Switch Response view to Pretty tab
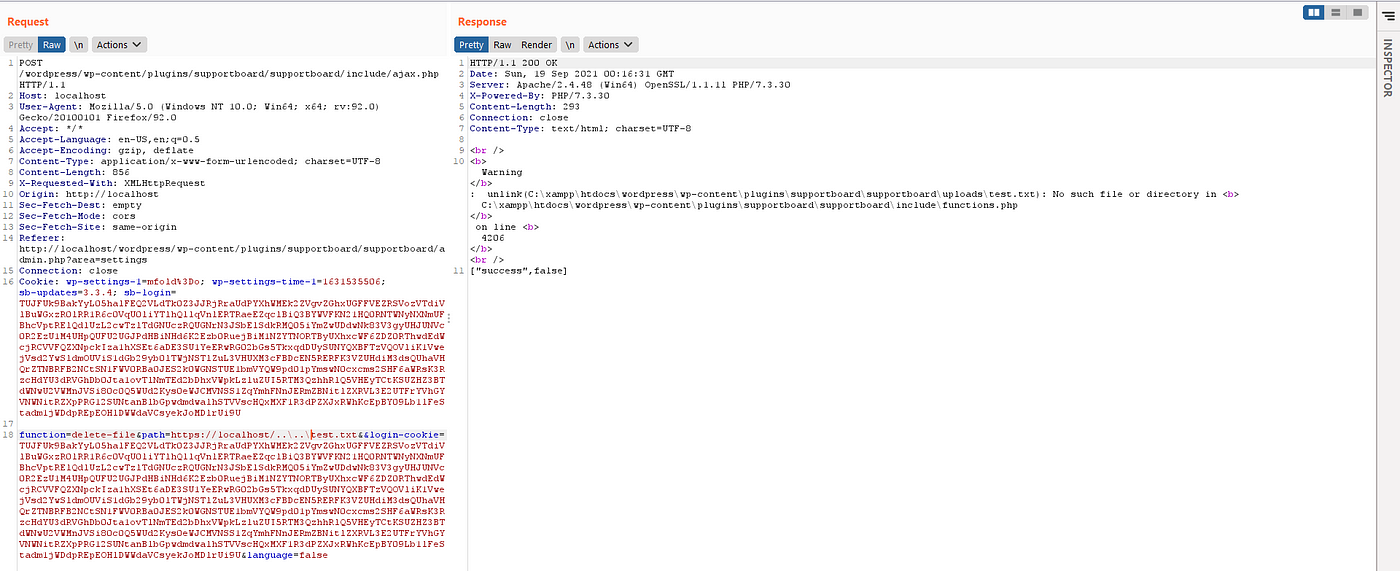The height and width of the screenshot is (571, 1400). pos(472,45)
